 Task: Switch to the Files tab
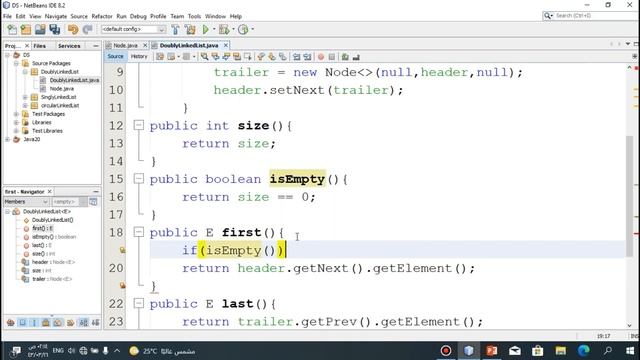pos(40,46)
